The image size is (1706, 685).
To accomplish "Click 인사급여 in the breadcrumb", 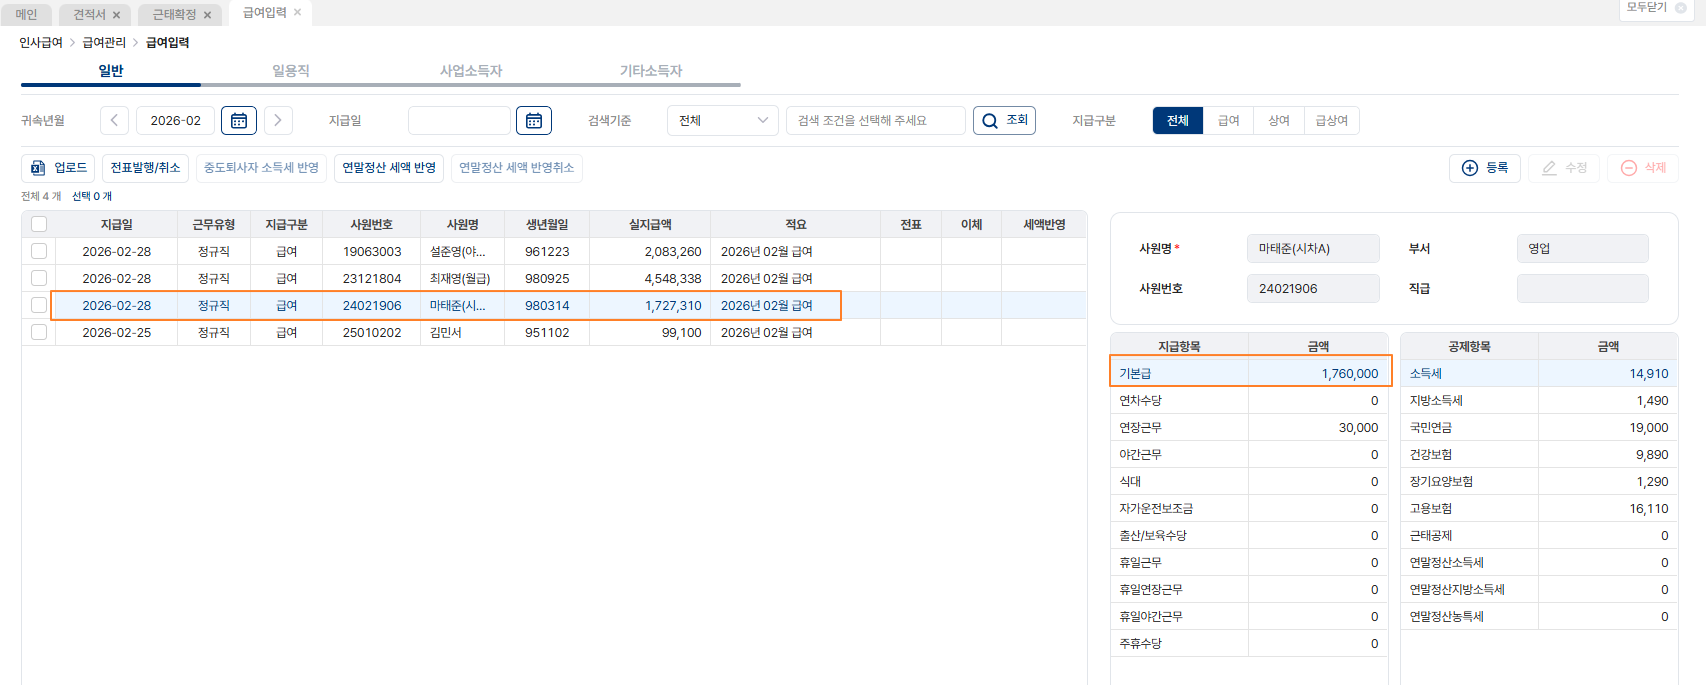I will tap(41, 43).
